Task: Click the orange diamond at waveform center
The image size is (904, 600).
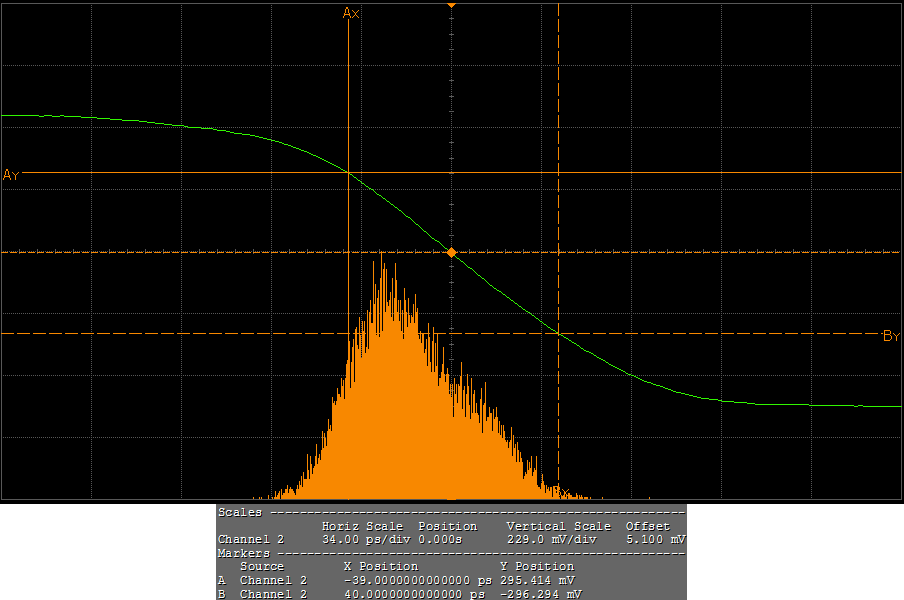Action: click(451, 253)
